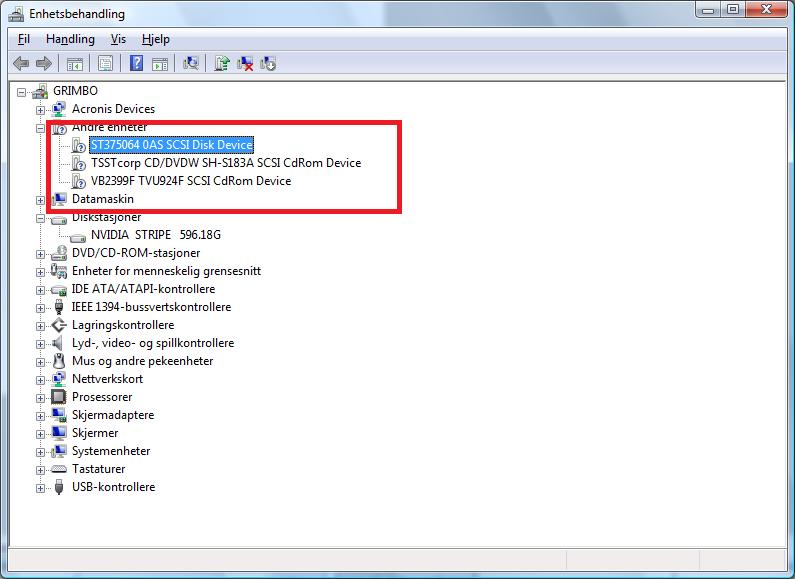Select the Skjermadaptere category label
Screen dimensions: 795x579
[113, 415]
